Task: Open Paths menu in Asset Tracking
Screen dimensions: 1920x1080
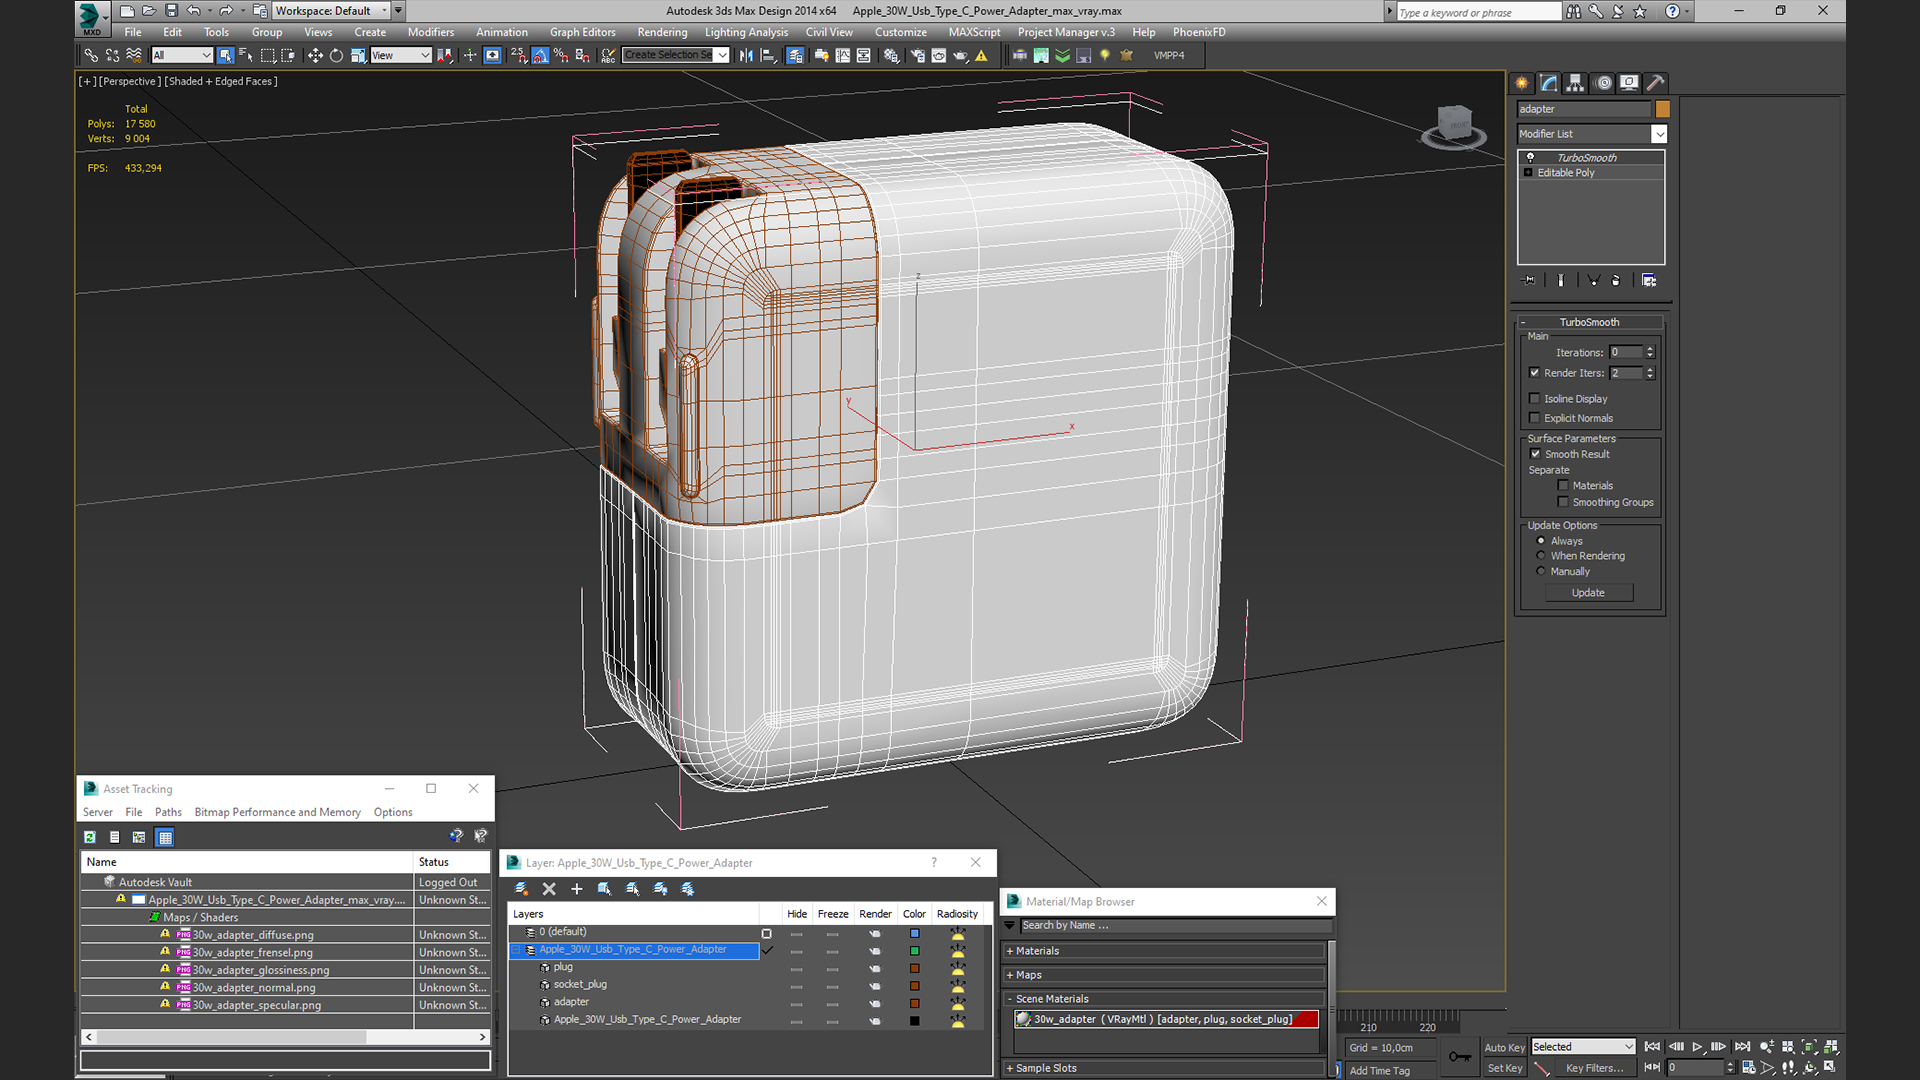Action: 168,812
